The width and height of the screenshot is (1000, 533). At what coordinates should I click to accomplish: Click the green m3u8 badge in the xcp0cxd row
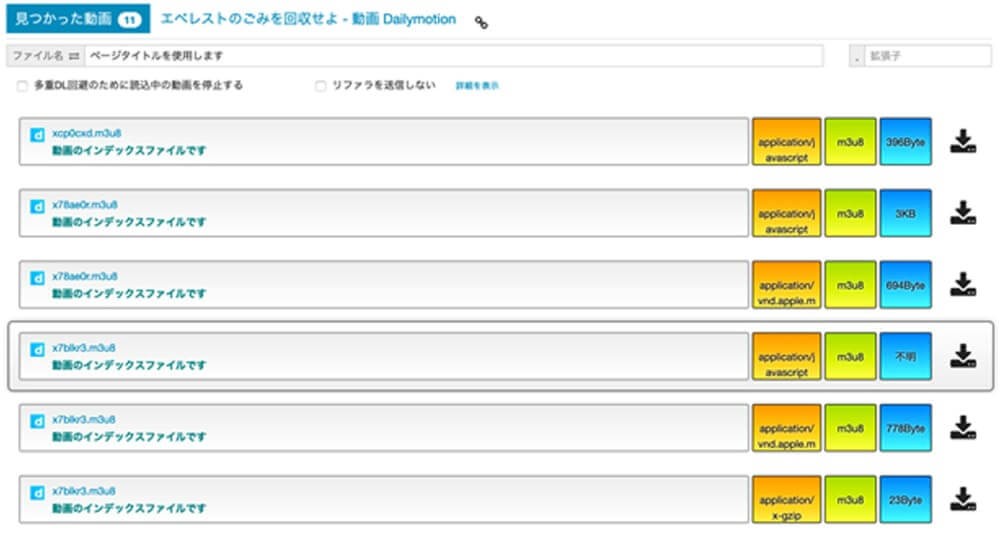(850, 142)
